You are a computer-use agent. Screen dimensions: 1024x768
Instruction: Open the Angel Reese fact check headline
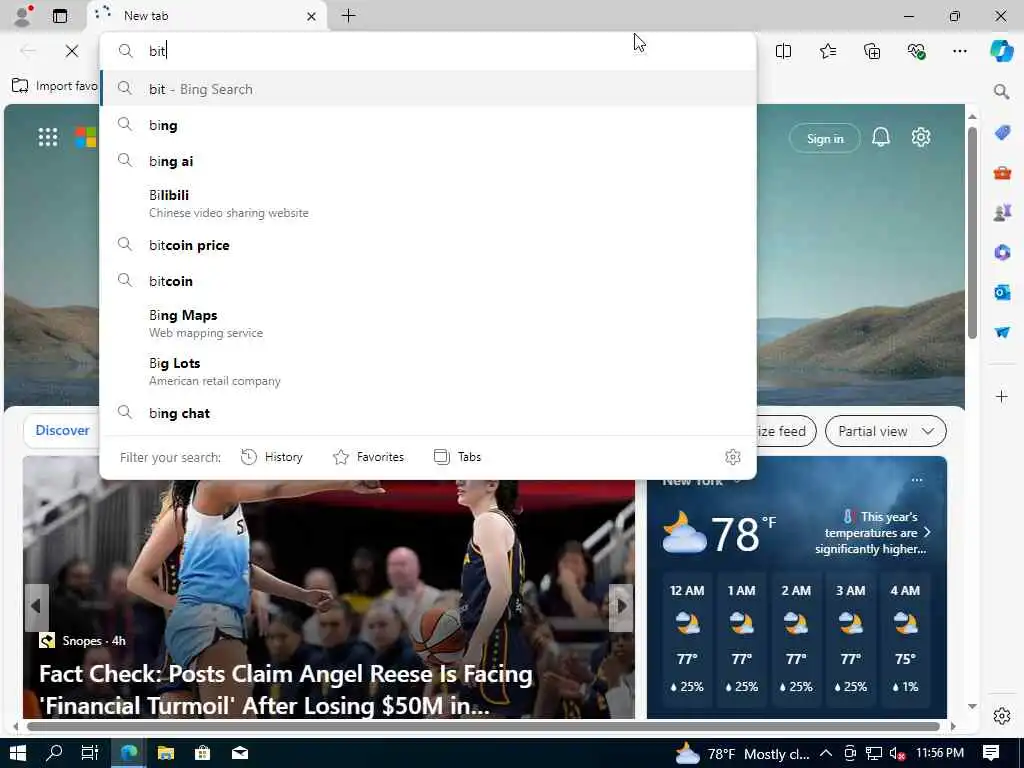[286, 690]
